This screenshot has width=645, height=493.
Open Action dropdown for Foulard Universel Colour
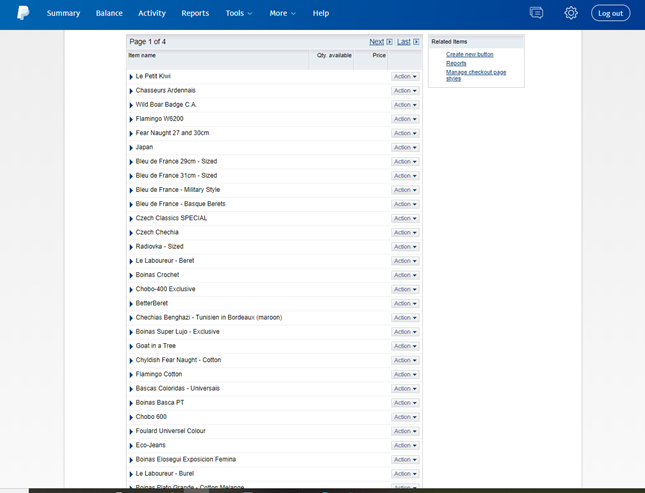click(x=405, y=431)
